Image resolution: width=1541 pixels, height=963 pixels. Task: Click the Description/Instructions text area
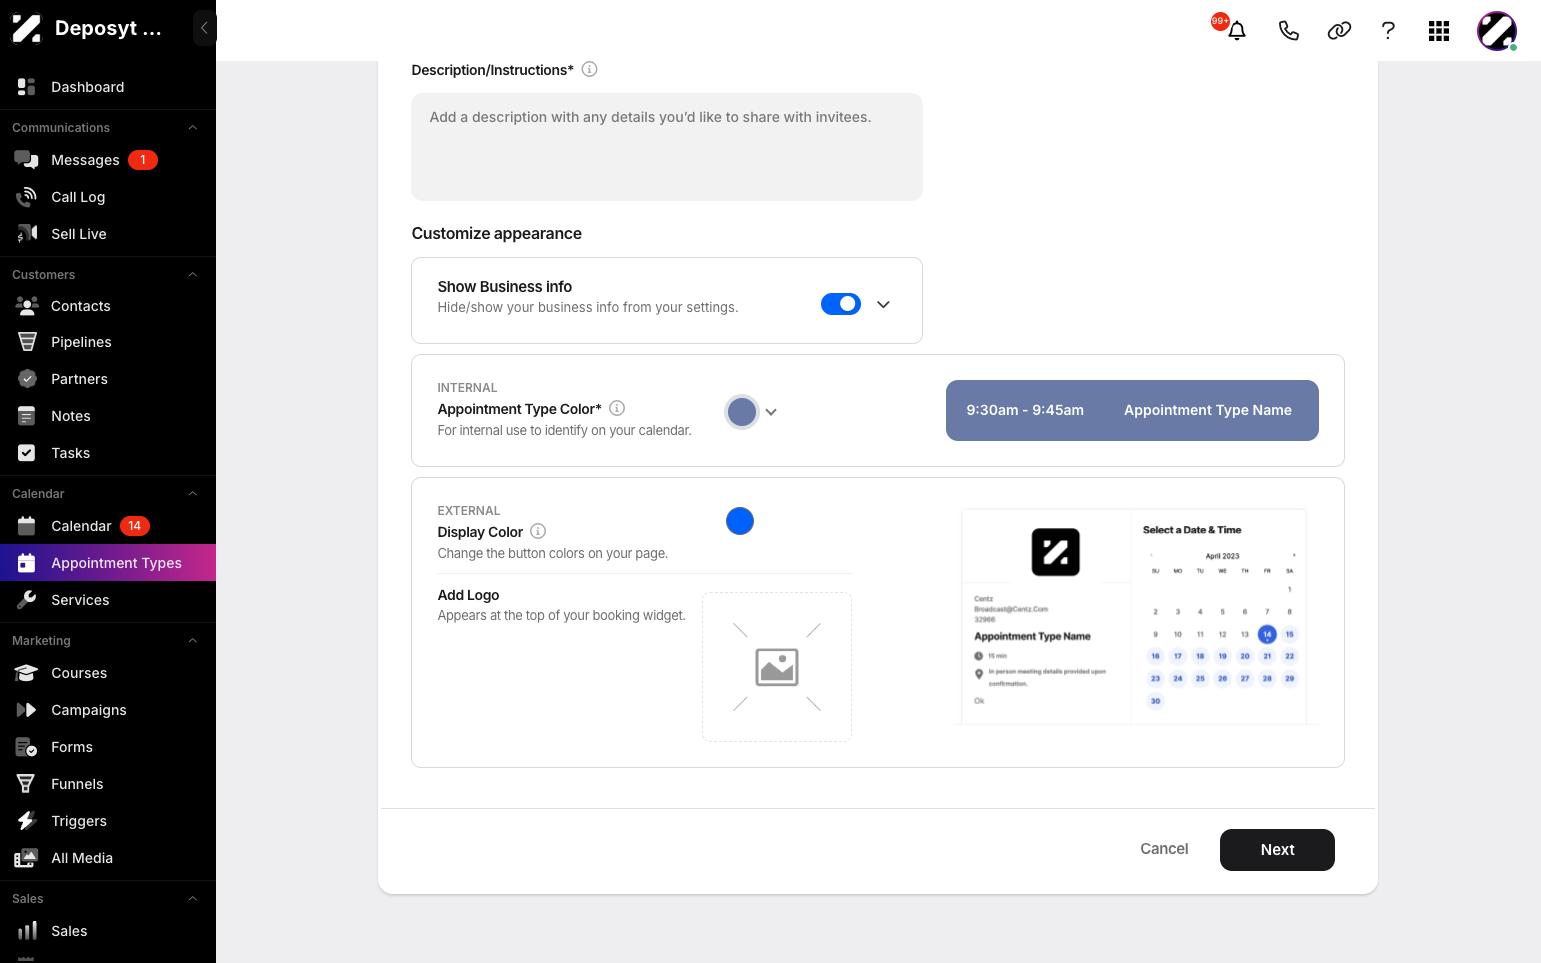point(667,147)
